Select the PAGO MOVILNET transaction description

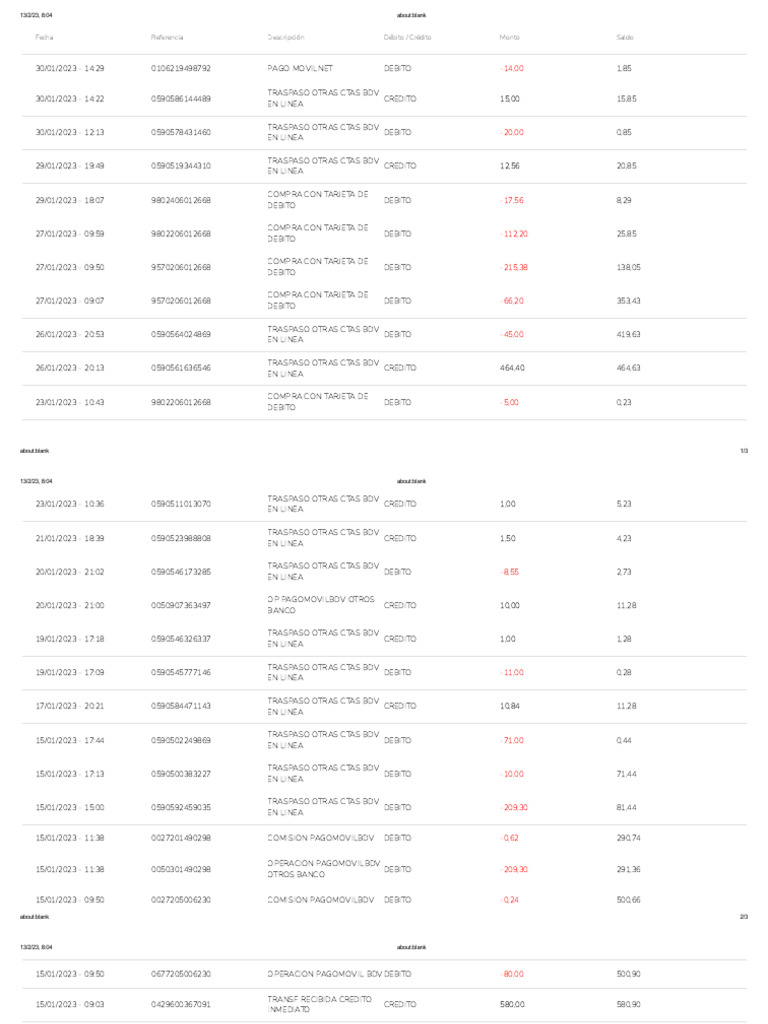click(300, 68)
